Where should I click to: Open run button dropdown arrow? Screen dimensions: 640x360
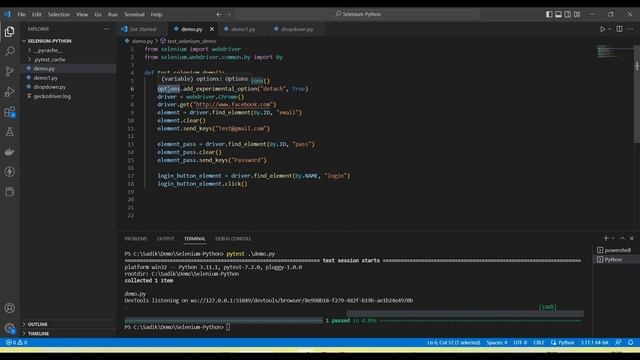(x=609, y=29)
